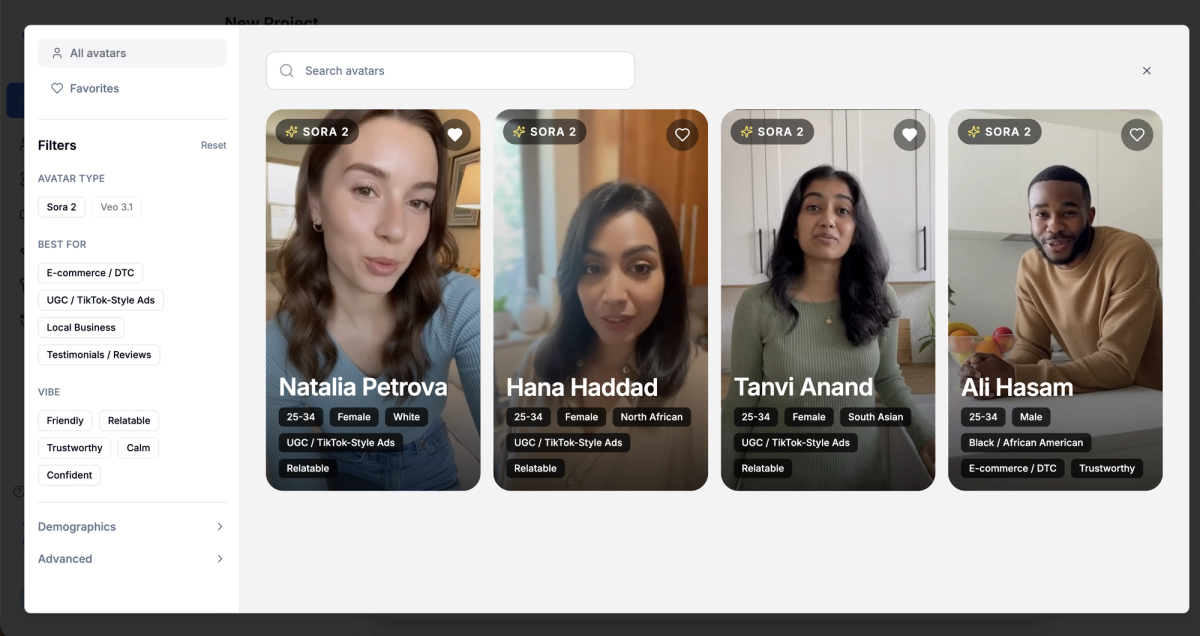Viewport: 1200px width, 636px height.
Task: Click chevron next to Advanced
Action: (x=220, y=559)
